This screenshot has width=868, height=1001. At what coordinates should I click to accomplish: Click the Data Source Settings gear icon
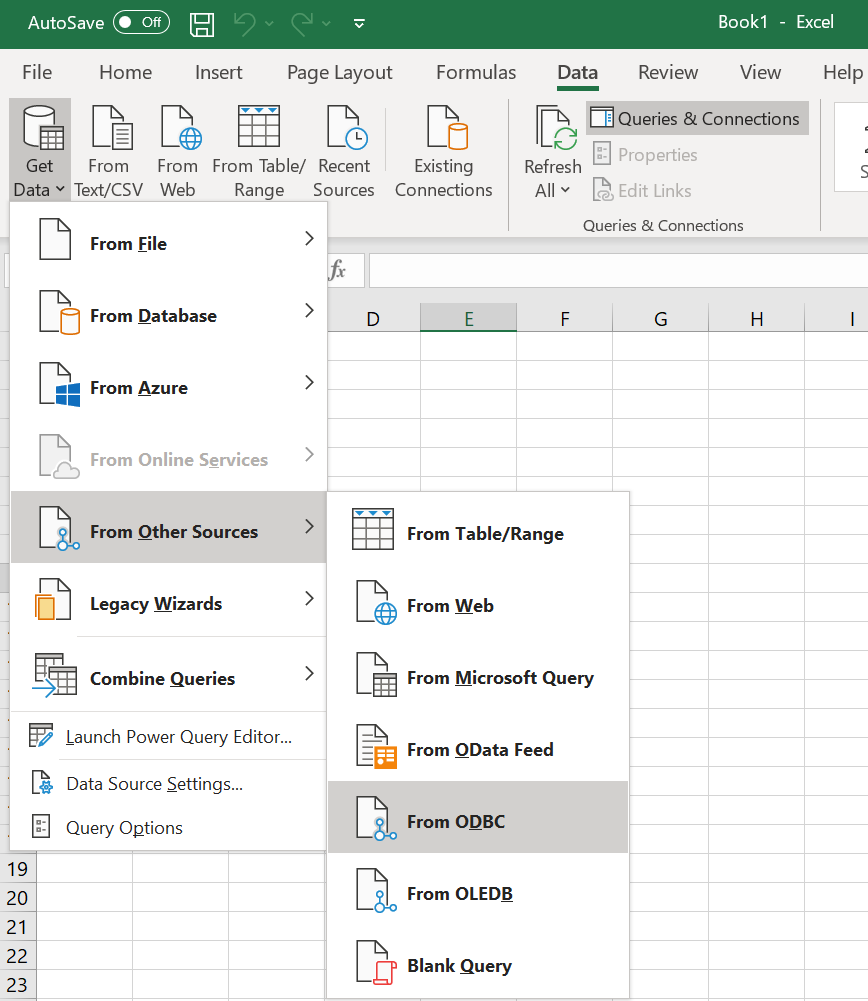(42, 783)
